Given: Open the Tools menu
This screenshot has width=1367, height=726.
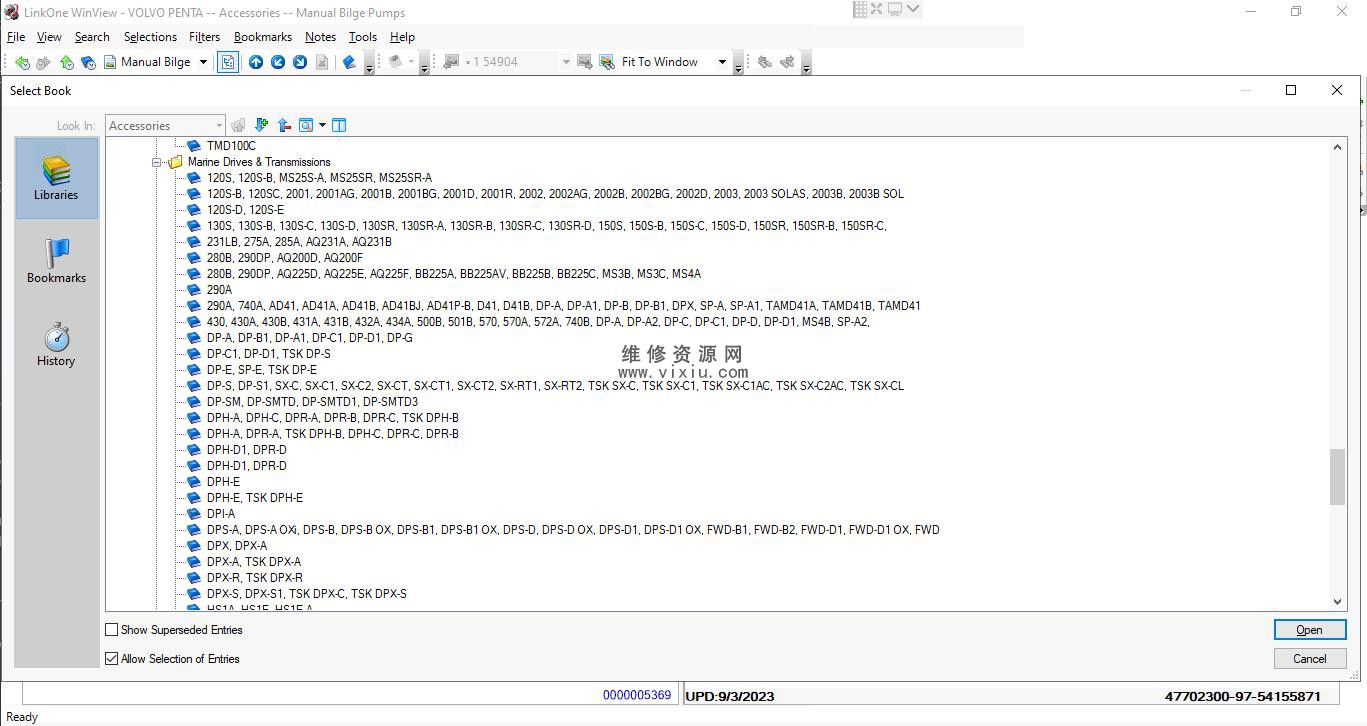Looking at the screenshot, I should point(362,37).
